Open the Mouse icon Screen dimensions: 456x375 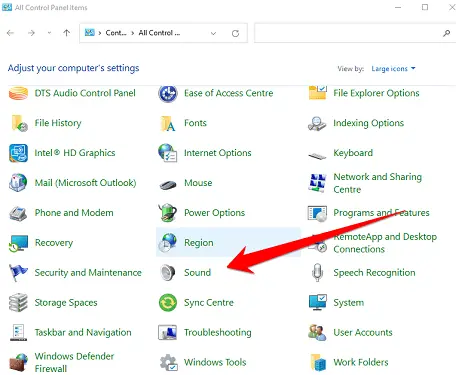168,184
